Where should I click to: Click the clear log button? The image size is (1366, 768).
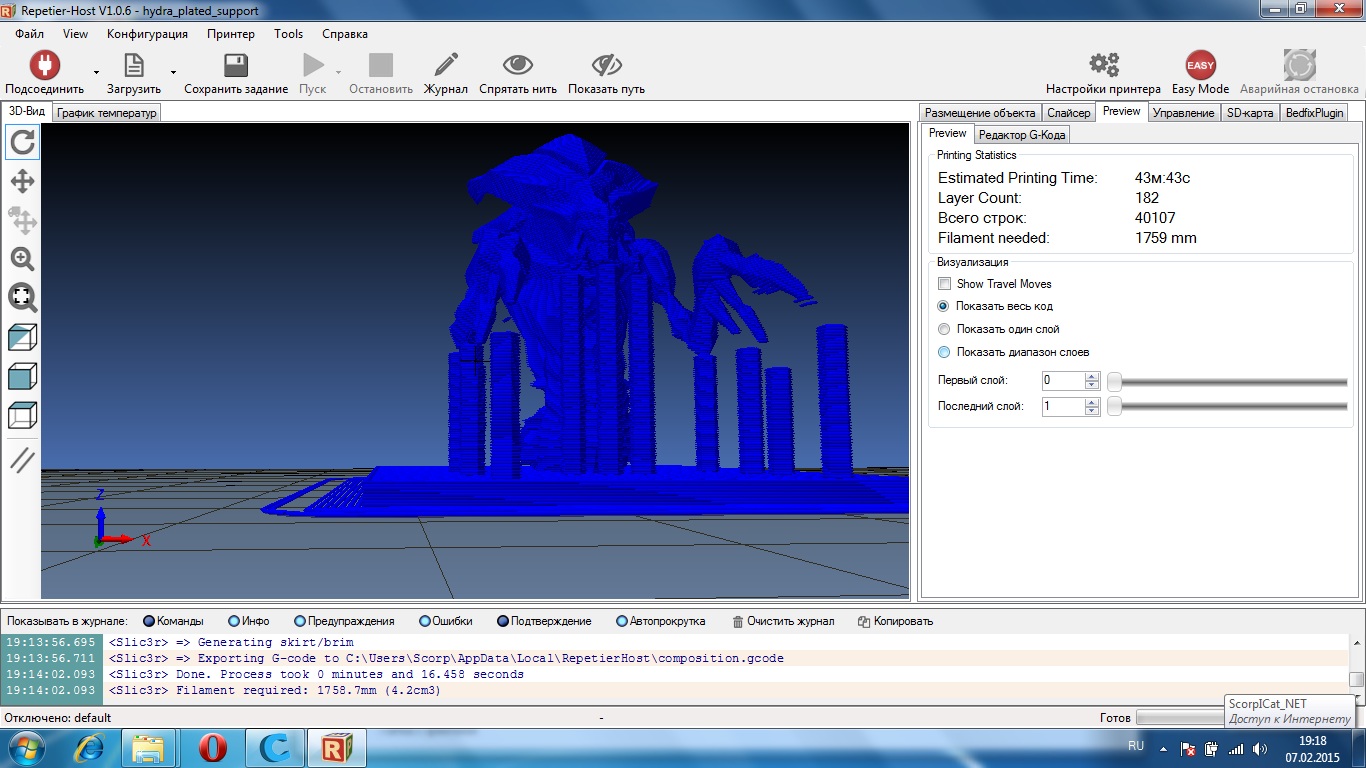coord(783,621)
